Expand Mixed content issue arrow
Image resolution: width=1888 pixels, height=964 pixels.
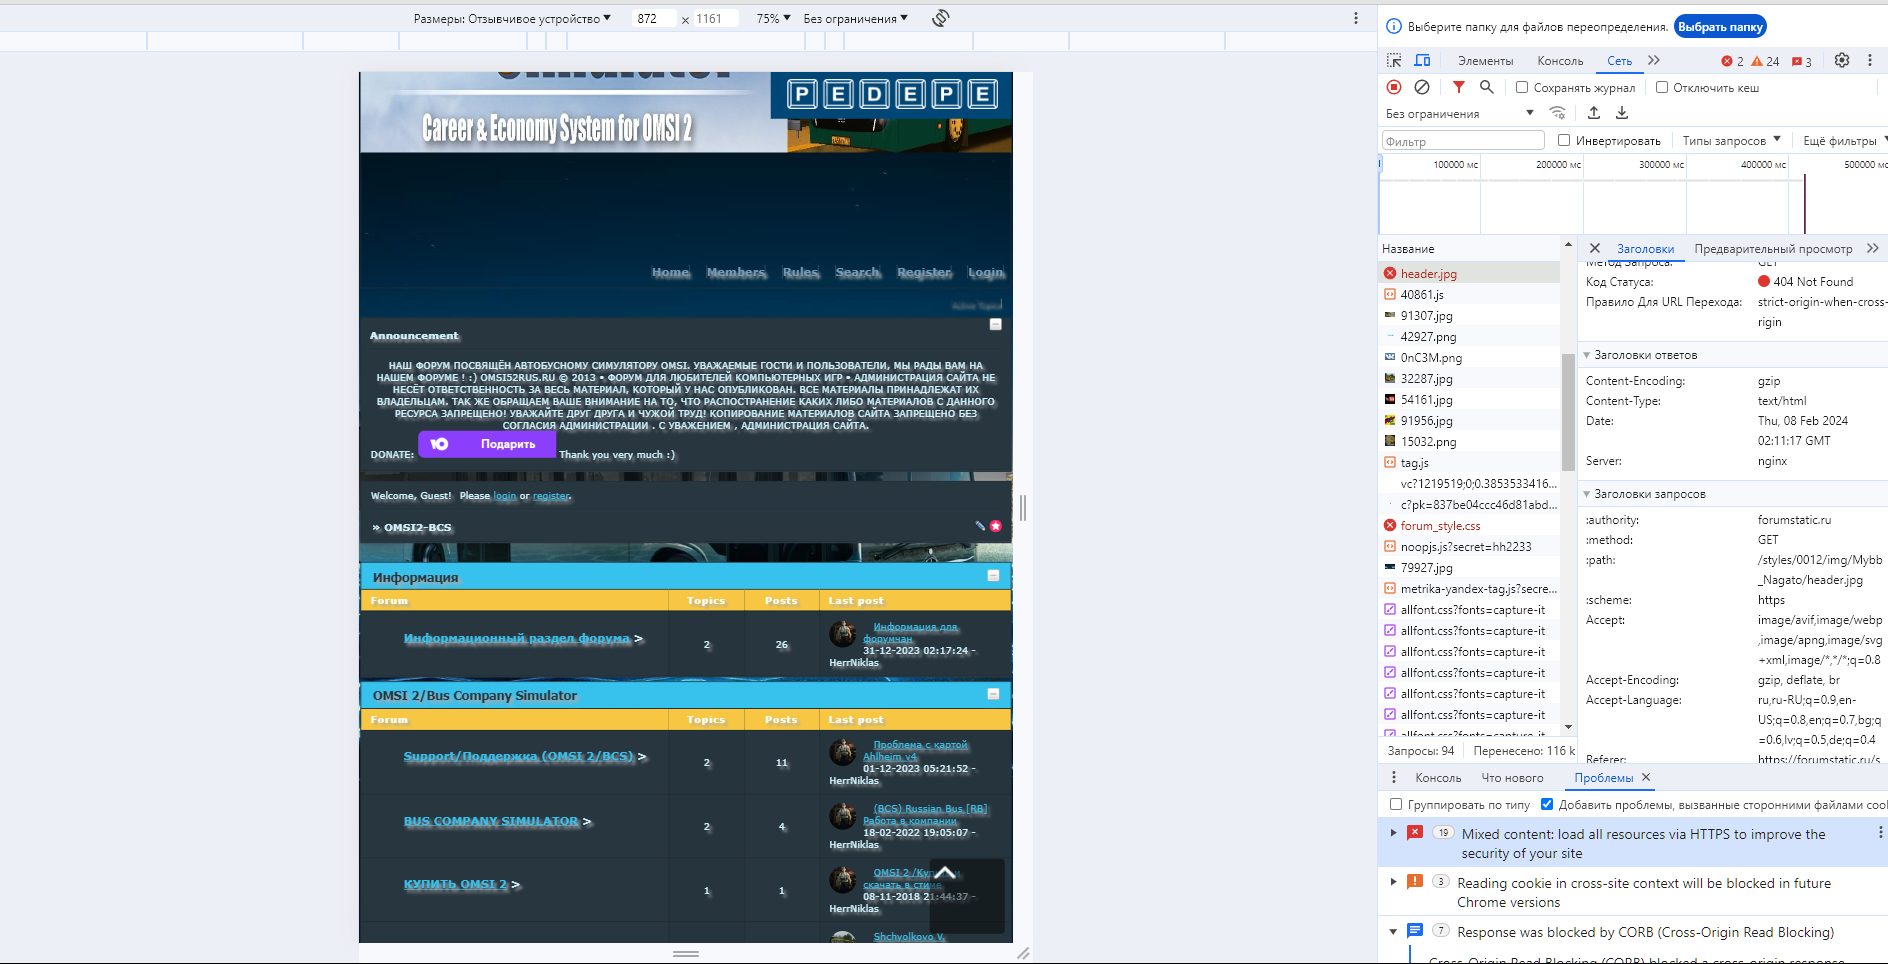coord(1393,832)
